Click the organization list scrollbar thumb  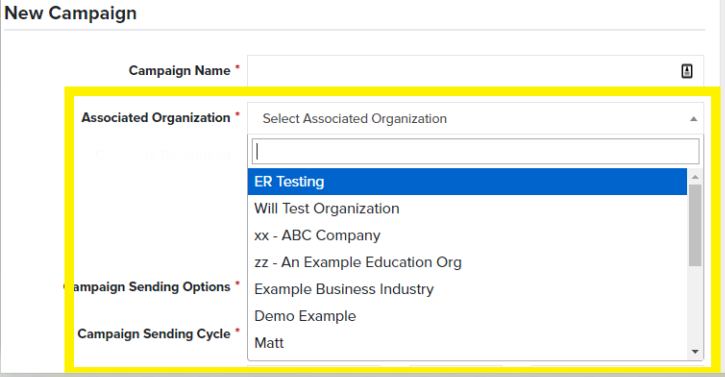pyautogui.click(x=695, y=225)
